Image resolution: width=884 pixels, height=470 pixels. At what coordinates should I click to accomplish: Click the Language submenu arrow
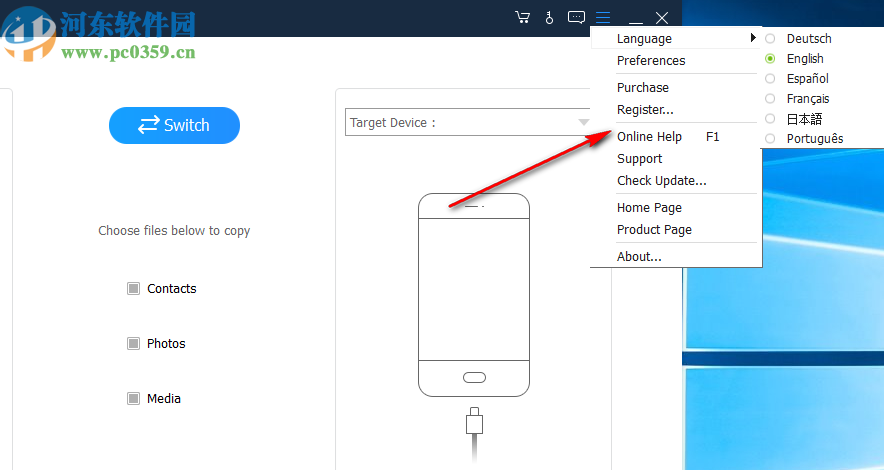point(753,38)
